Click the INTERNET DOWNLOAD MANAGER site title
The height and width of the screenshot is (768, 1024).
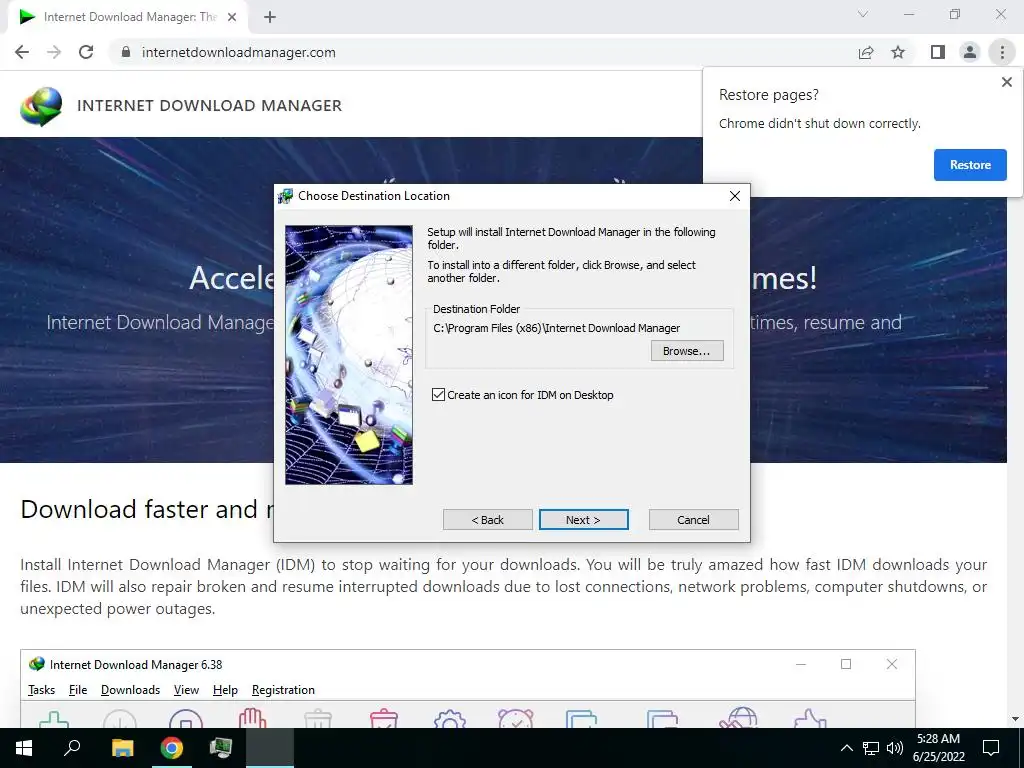point(209,106)
